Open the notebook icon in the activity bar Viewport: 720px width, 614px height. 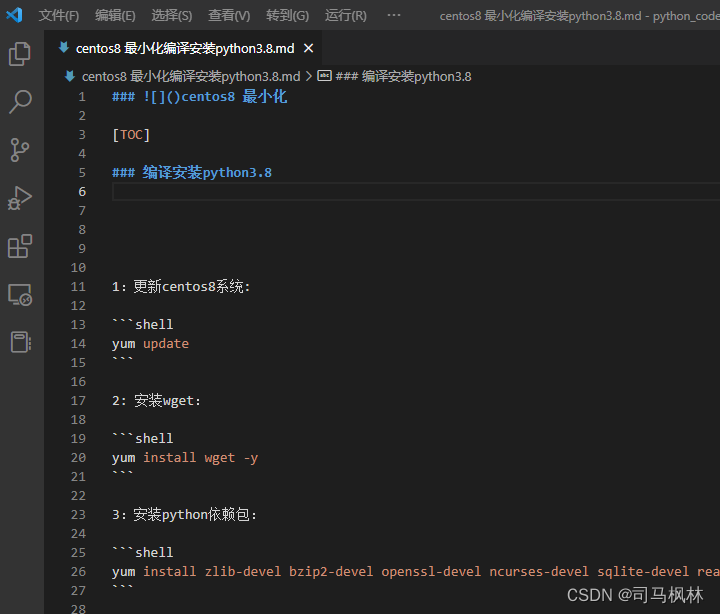click(x=21, y=342)
